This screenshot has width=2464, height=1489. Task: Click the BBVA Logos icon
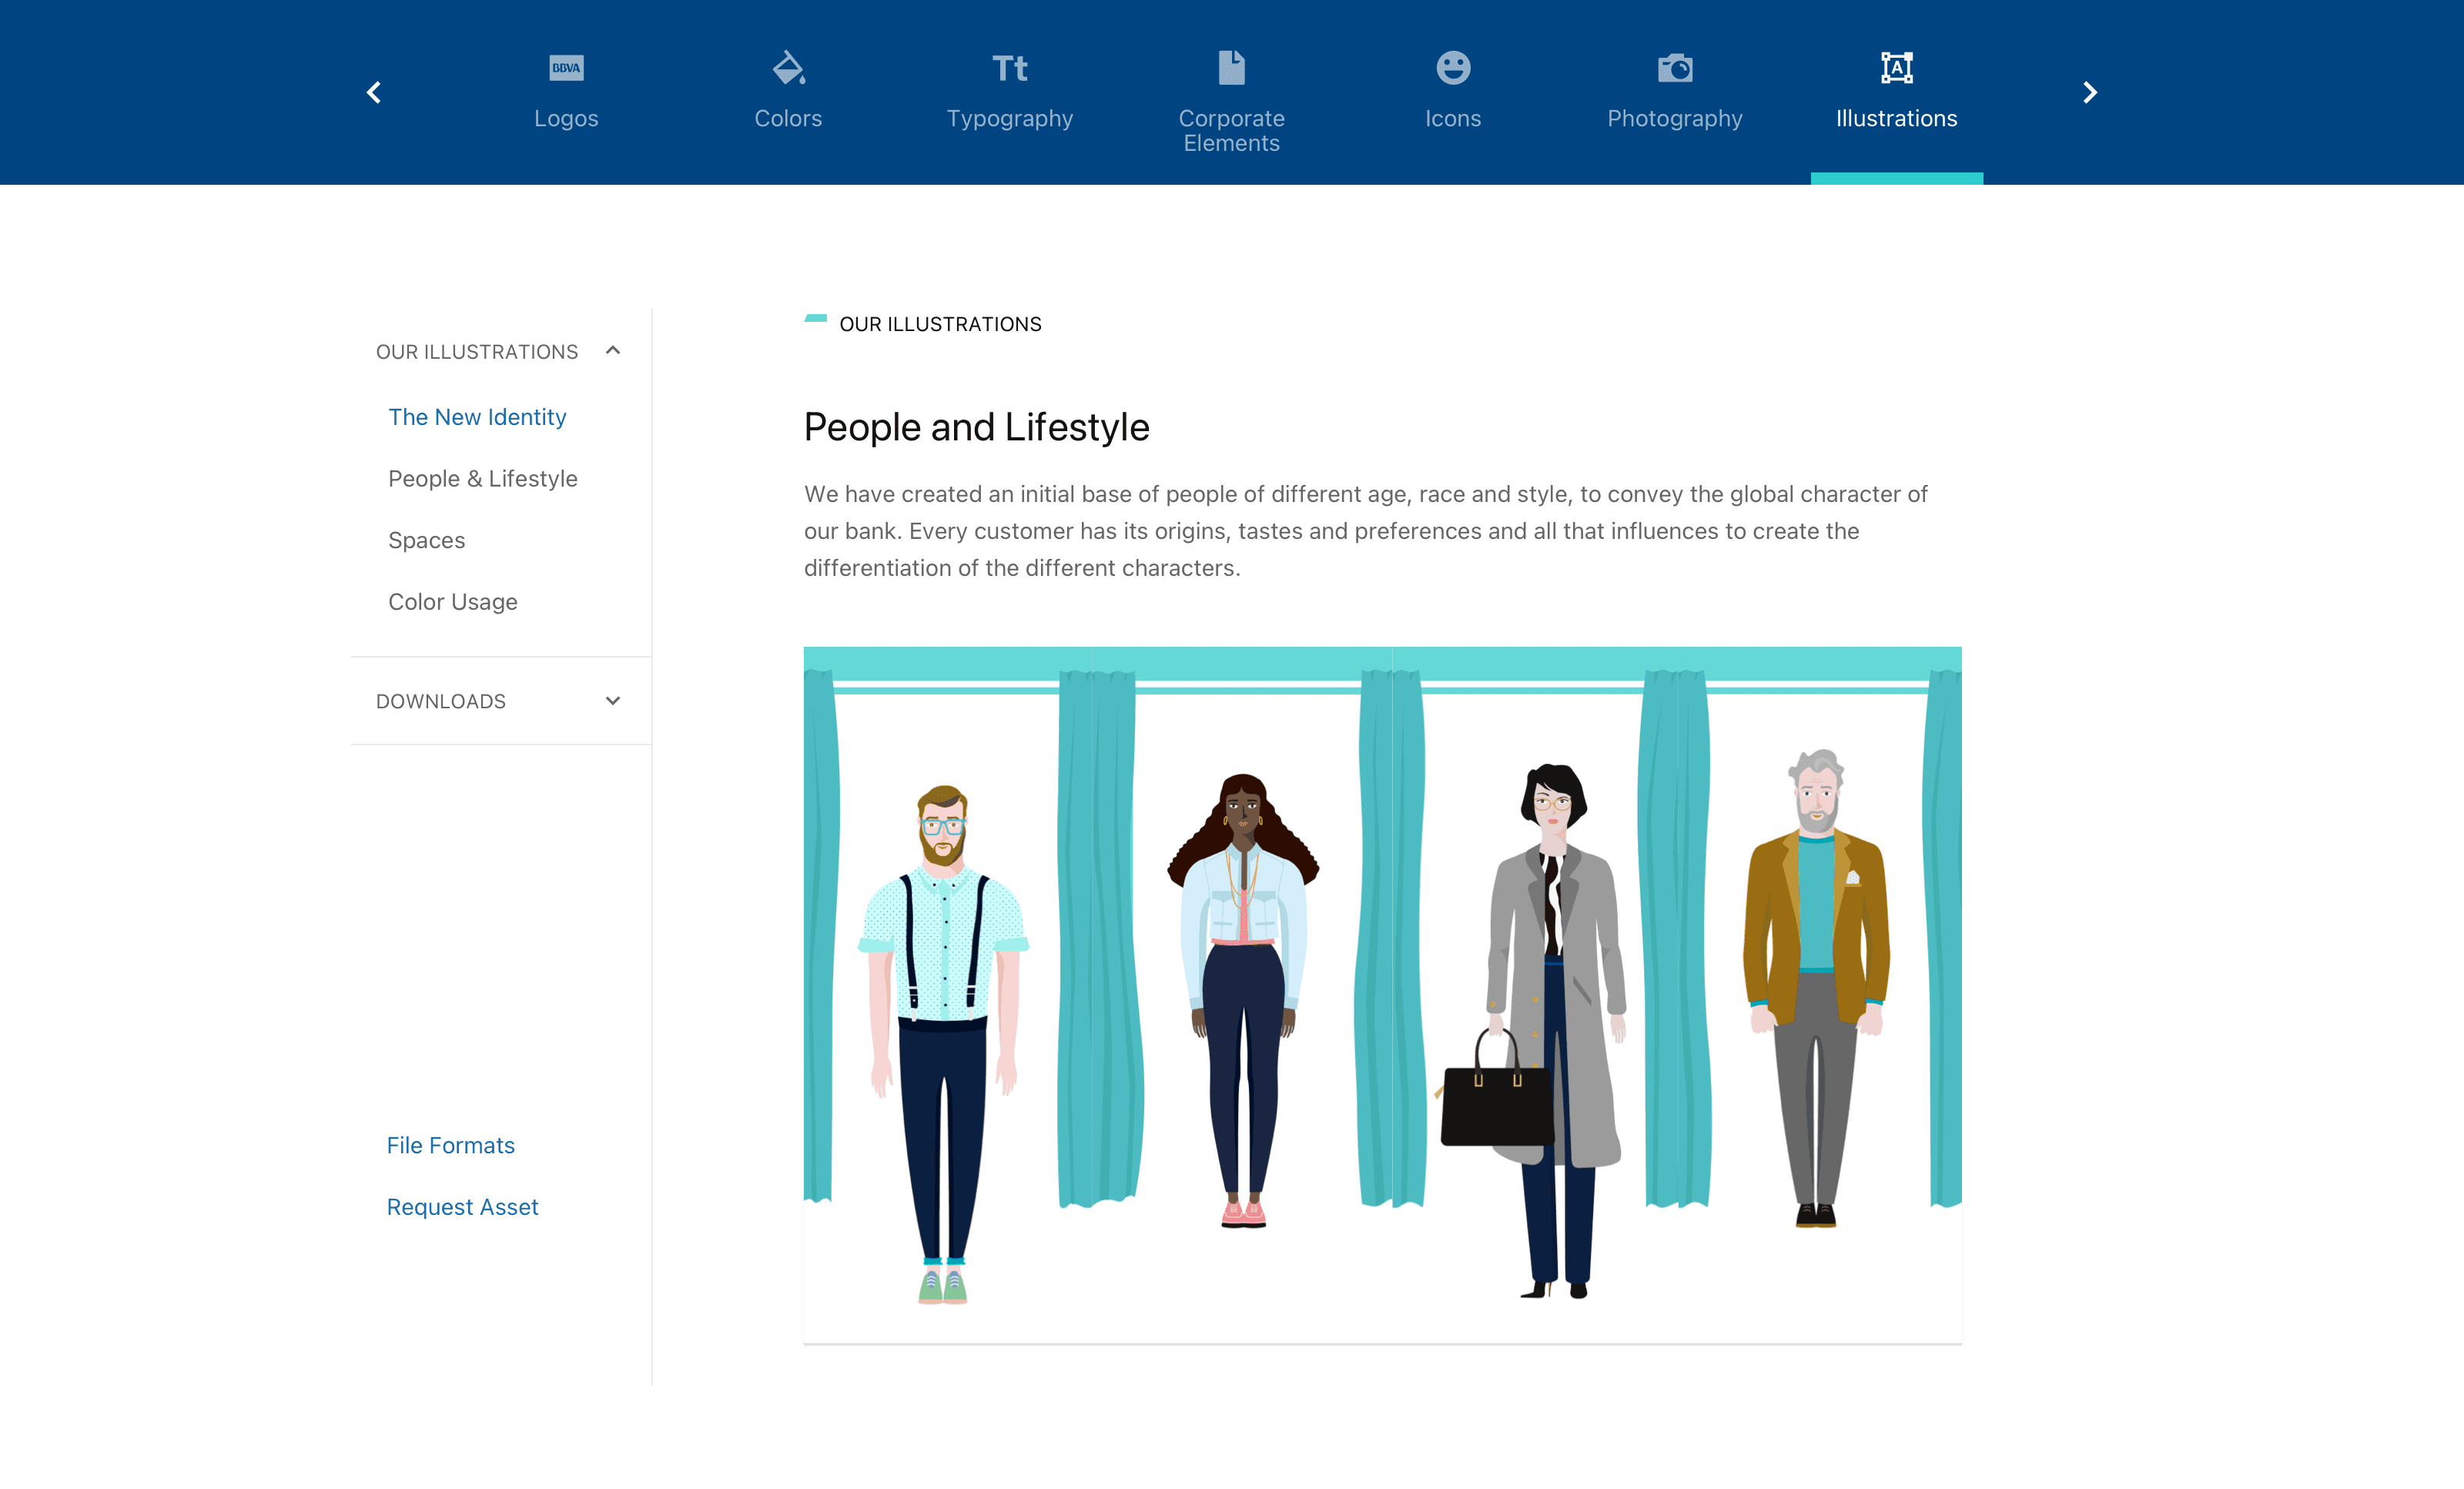566,68
